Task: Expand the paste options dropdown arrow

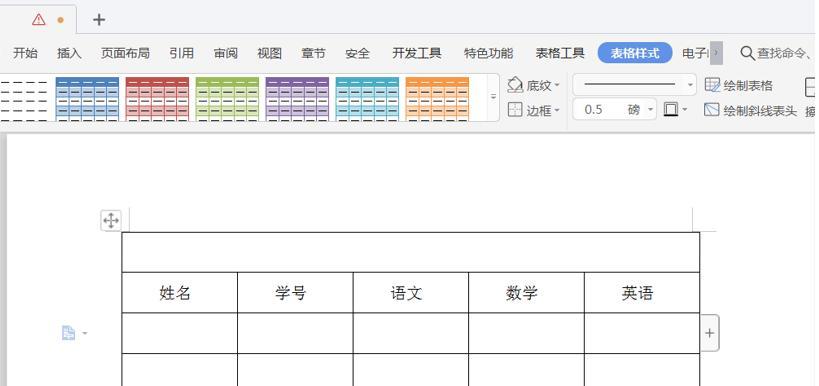Action: (x=85, y=333)
